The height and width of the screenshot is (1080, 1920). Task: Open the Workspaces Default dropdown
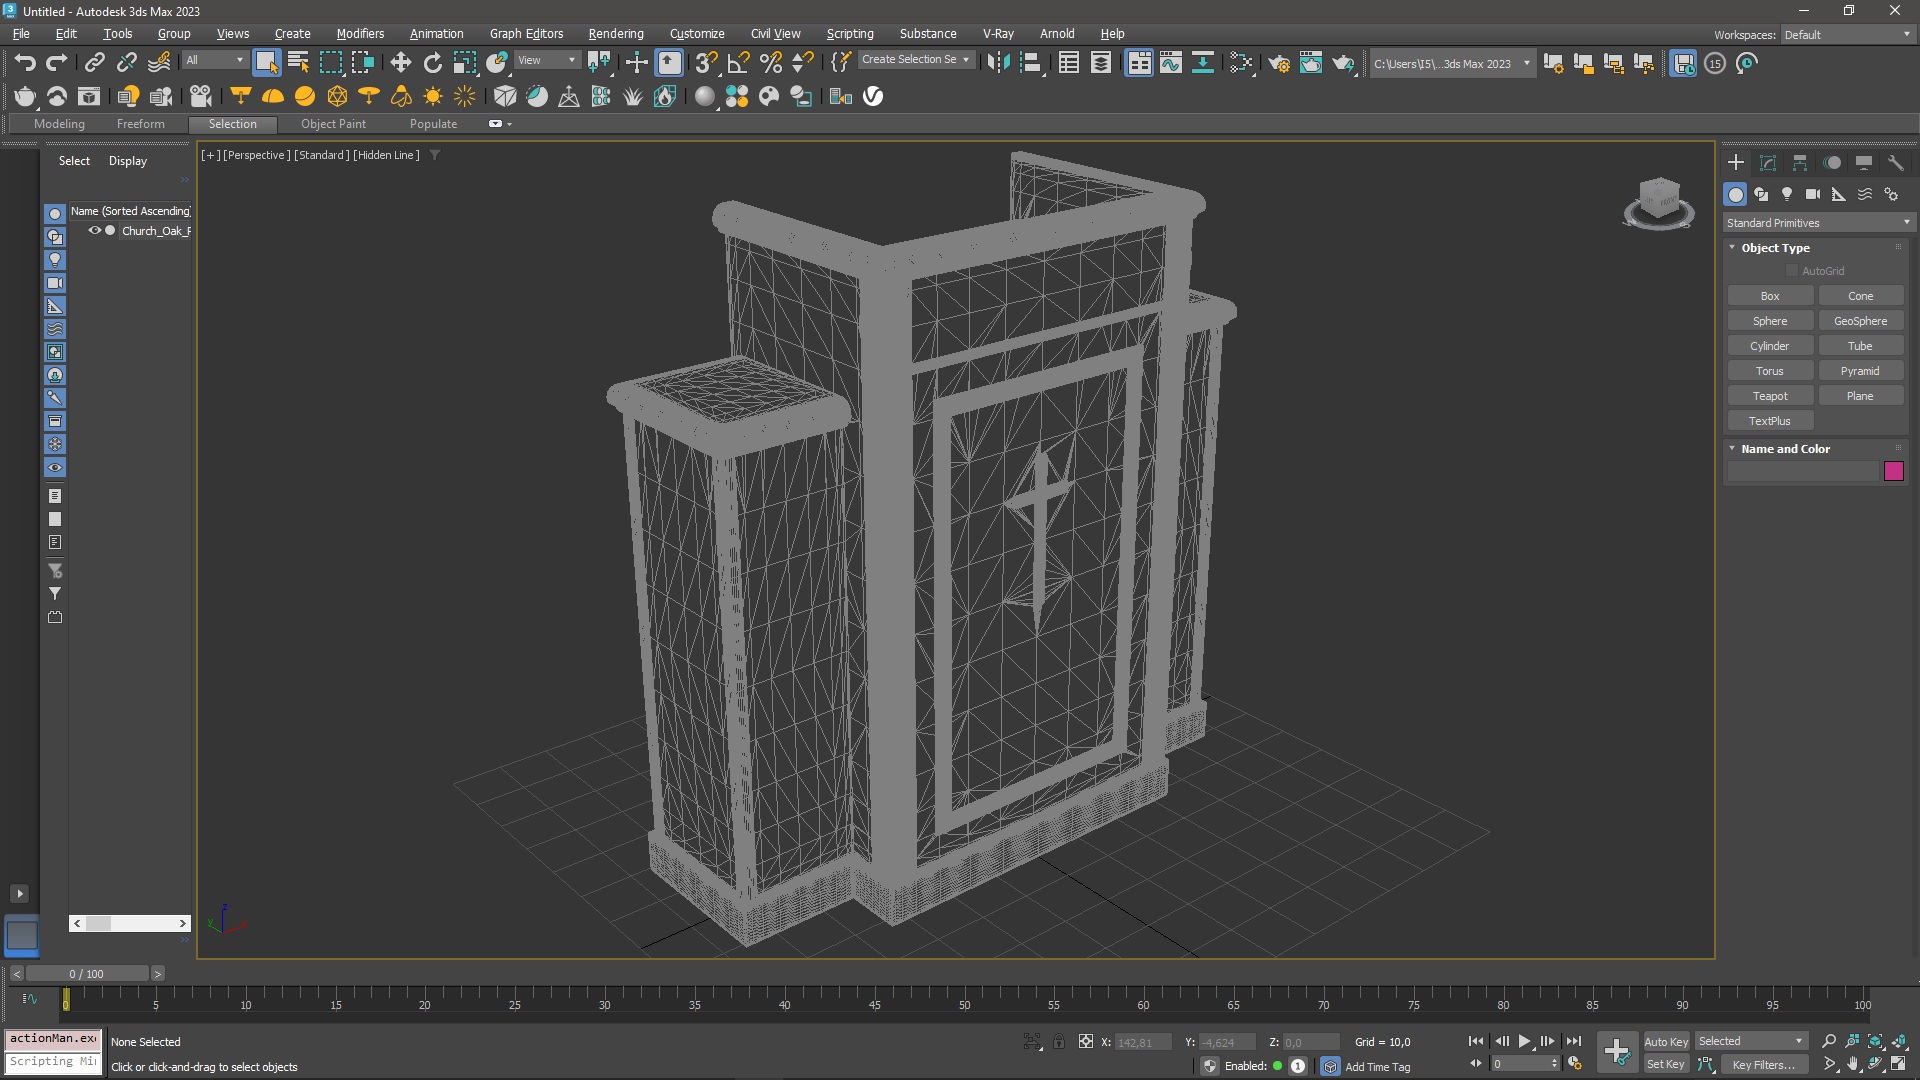pos(1847,35)
